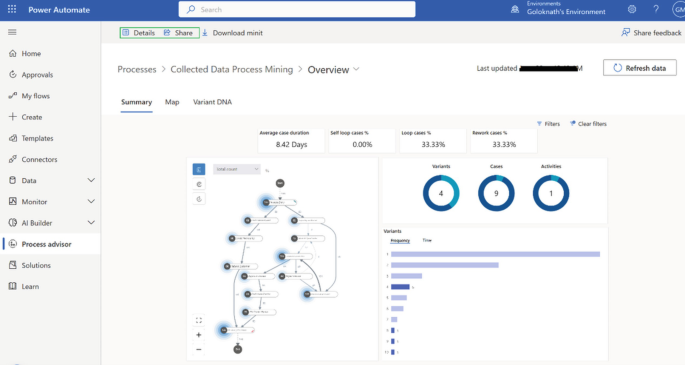Open the settings gear icon
685x365 pixels.
click(x=632, y=9)
